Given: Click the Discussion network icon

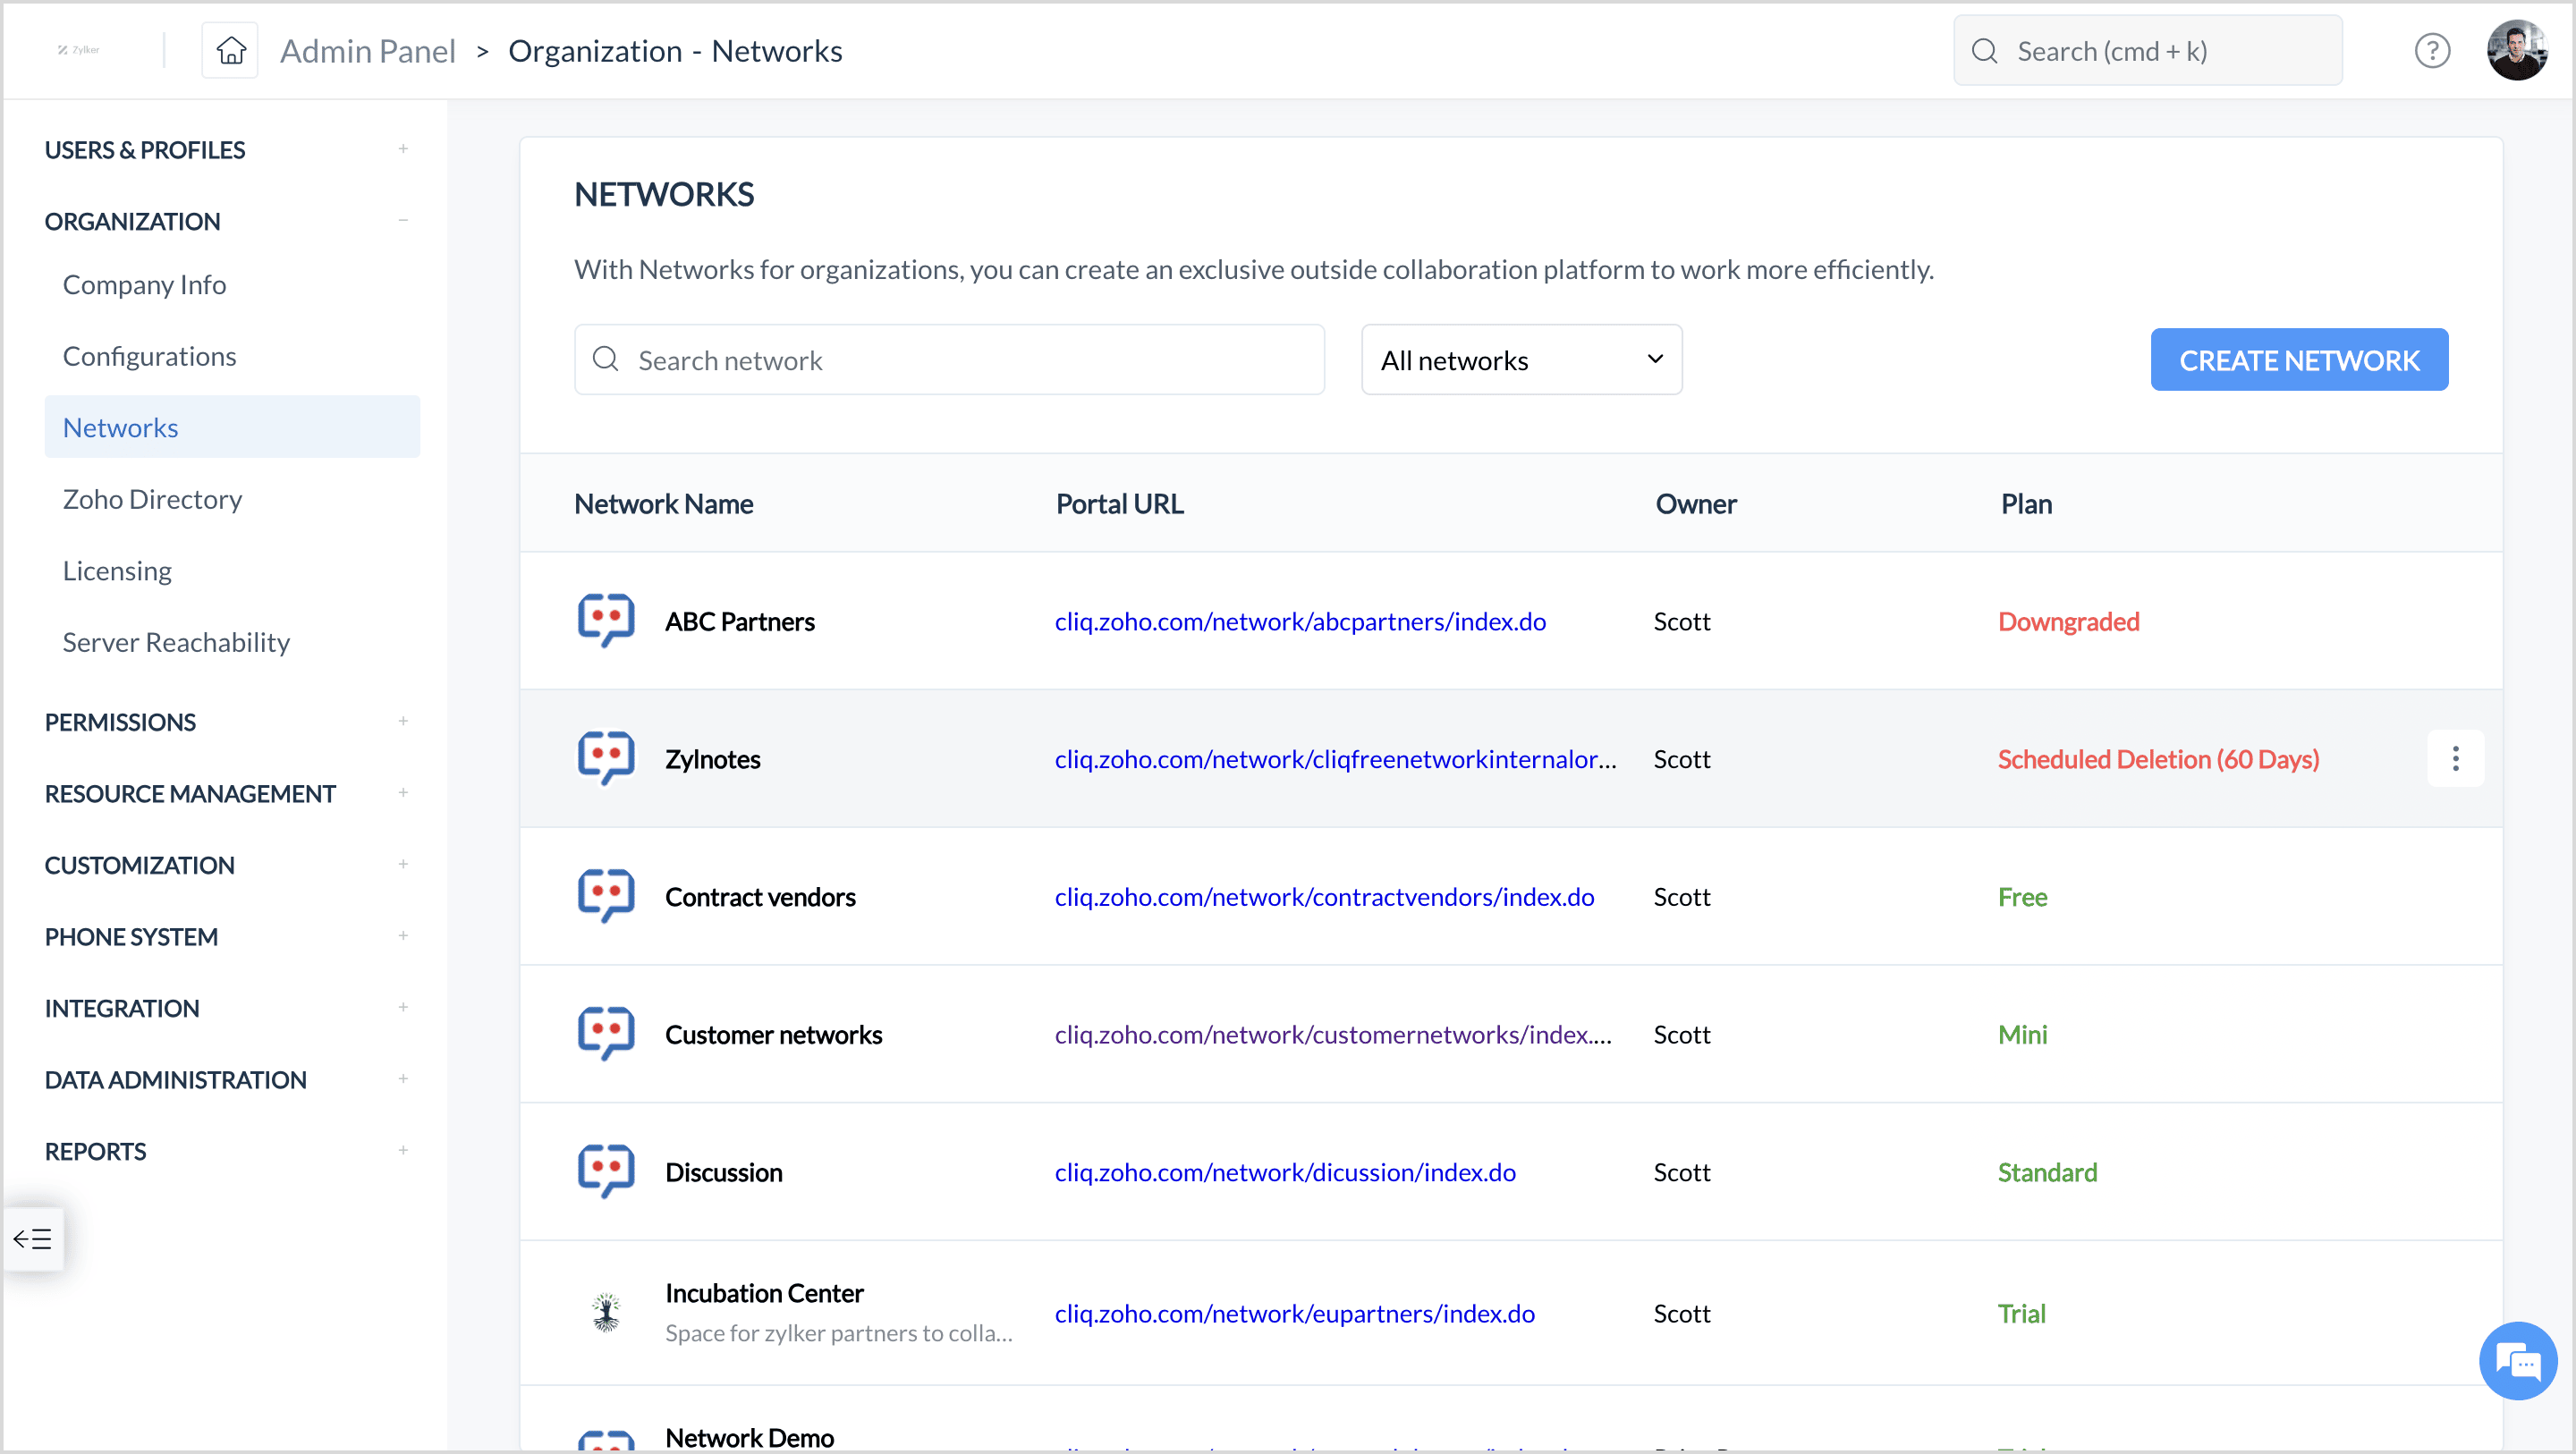Looking at the screenshot, I should (606, 1172).
